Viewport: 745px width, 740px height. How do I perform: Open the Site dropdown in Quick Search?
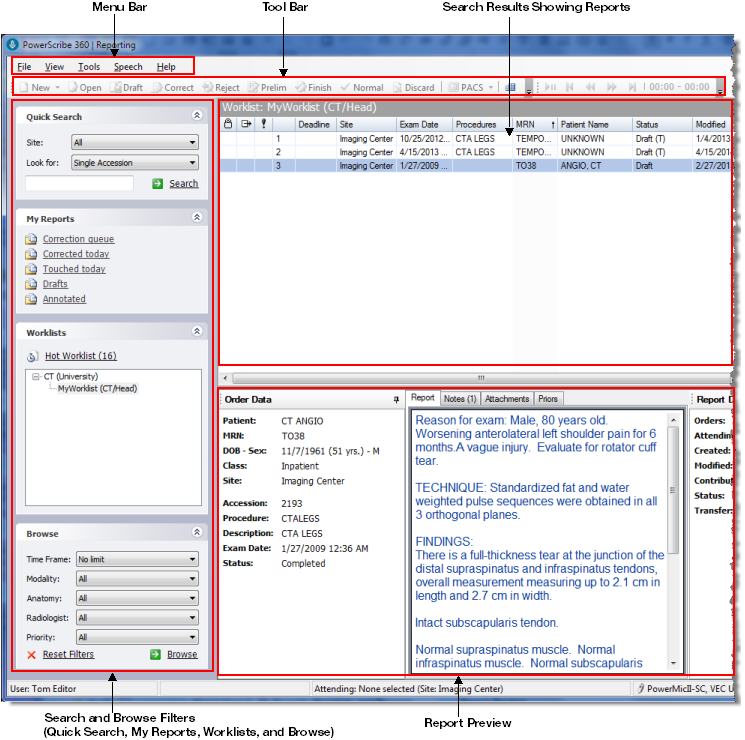tap(135, 142)
